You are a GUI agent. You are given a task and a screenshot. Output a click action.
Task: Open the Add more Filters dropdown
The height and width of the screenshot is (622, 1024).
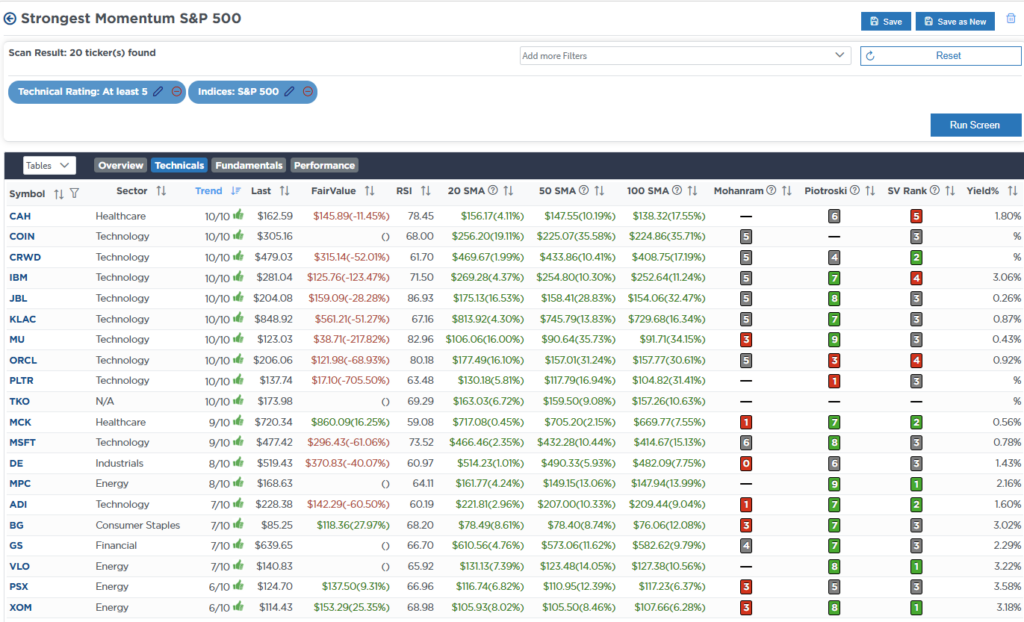pos(685,56)
